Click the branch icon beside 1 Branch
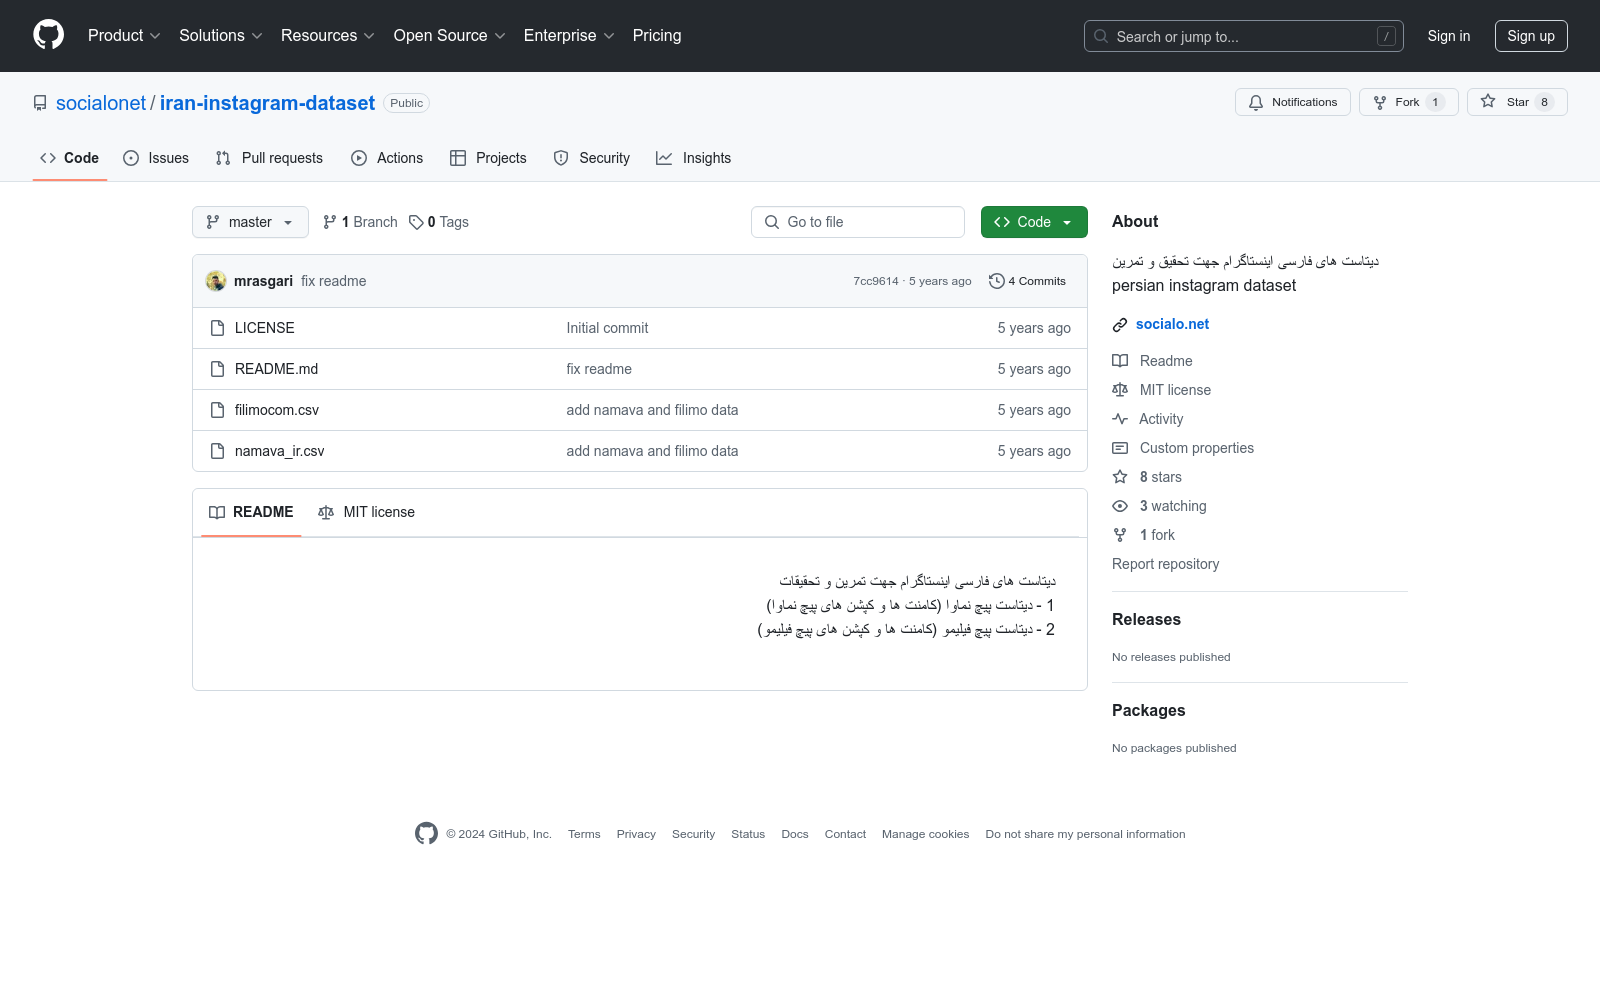Screen dimensions: 1600x1000 coord(330,222)
